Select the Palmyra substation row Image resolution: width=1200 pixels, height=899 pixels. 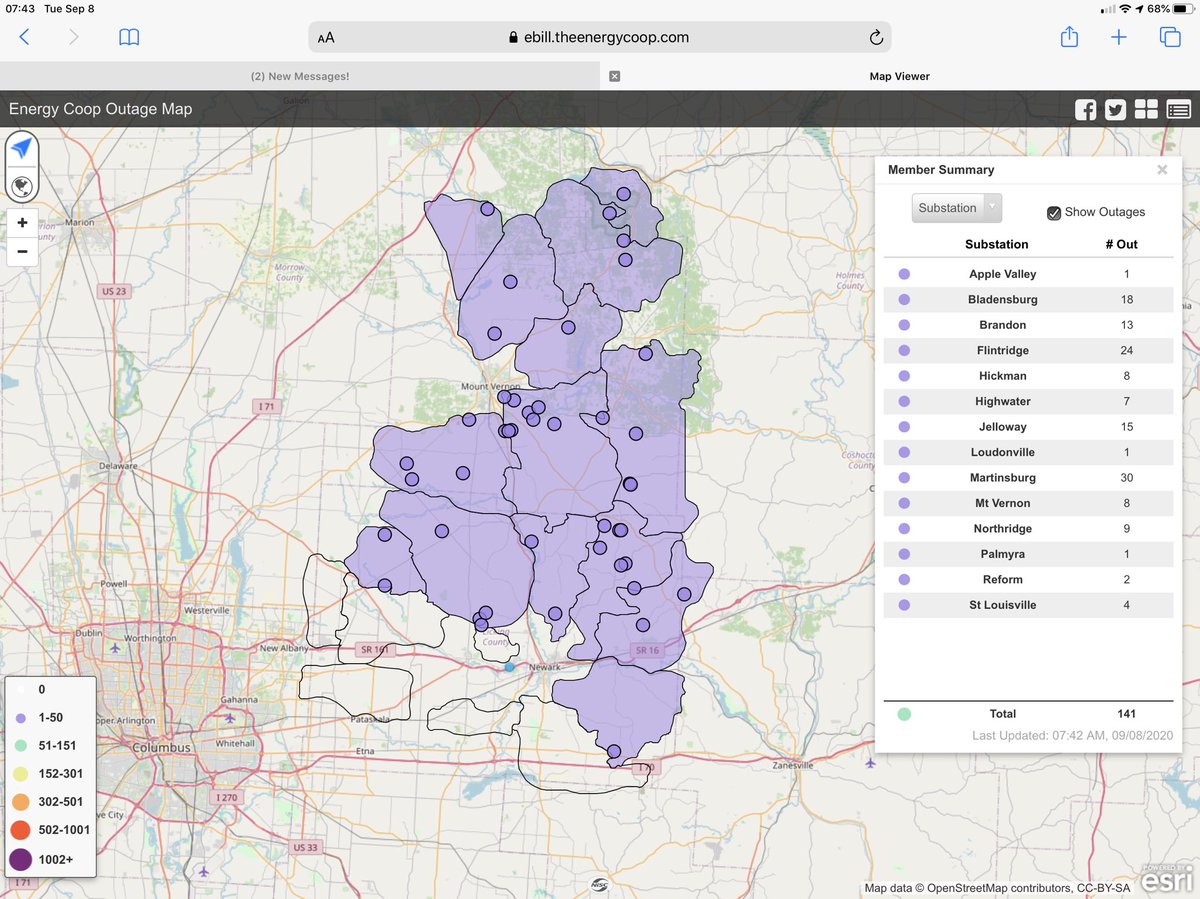point(1028,554)
